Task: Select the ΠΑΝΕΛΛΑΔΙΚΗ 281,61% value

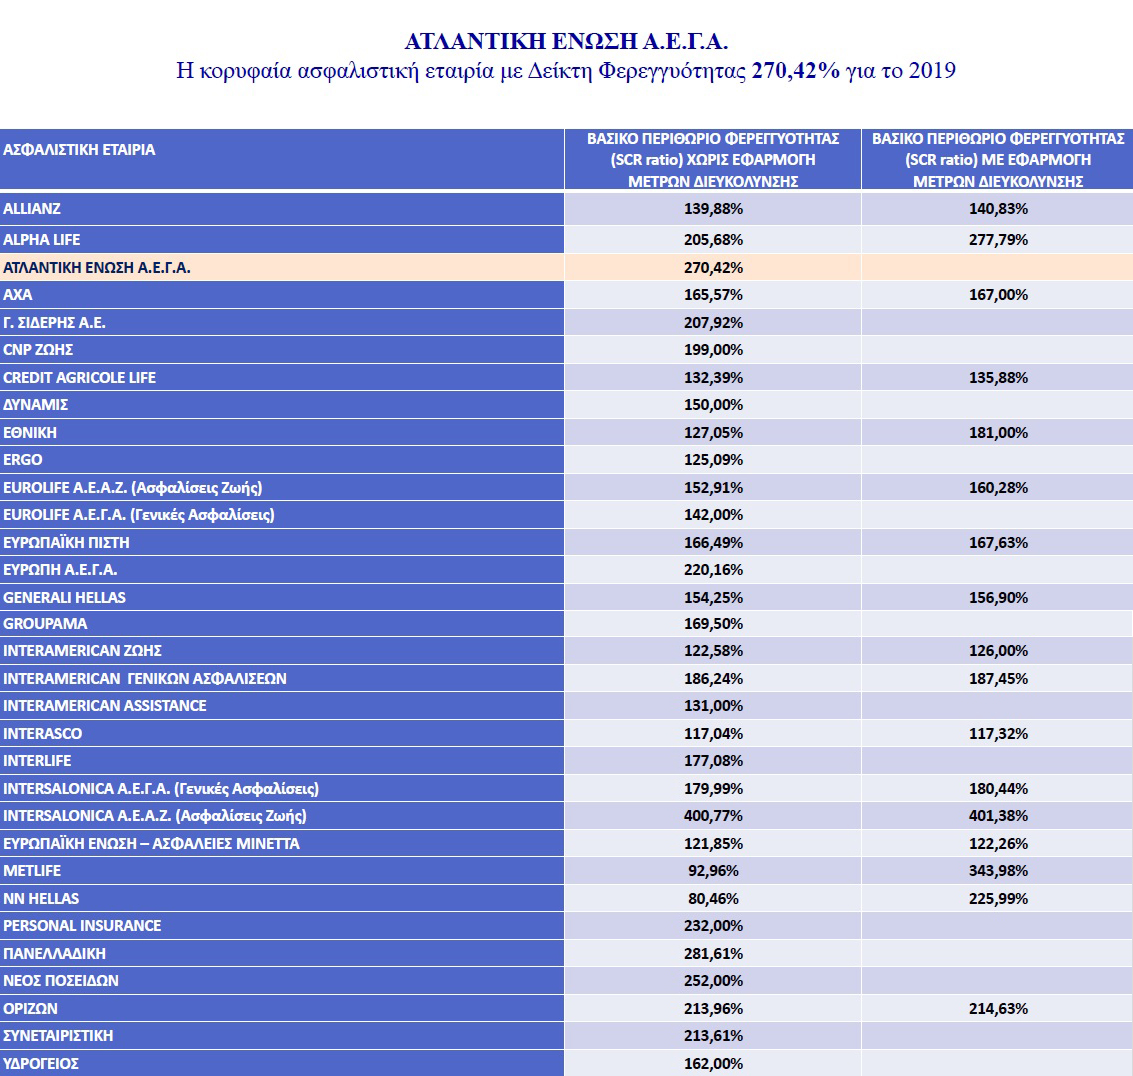Action: 713,954
